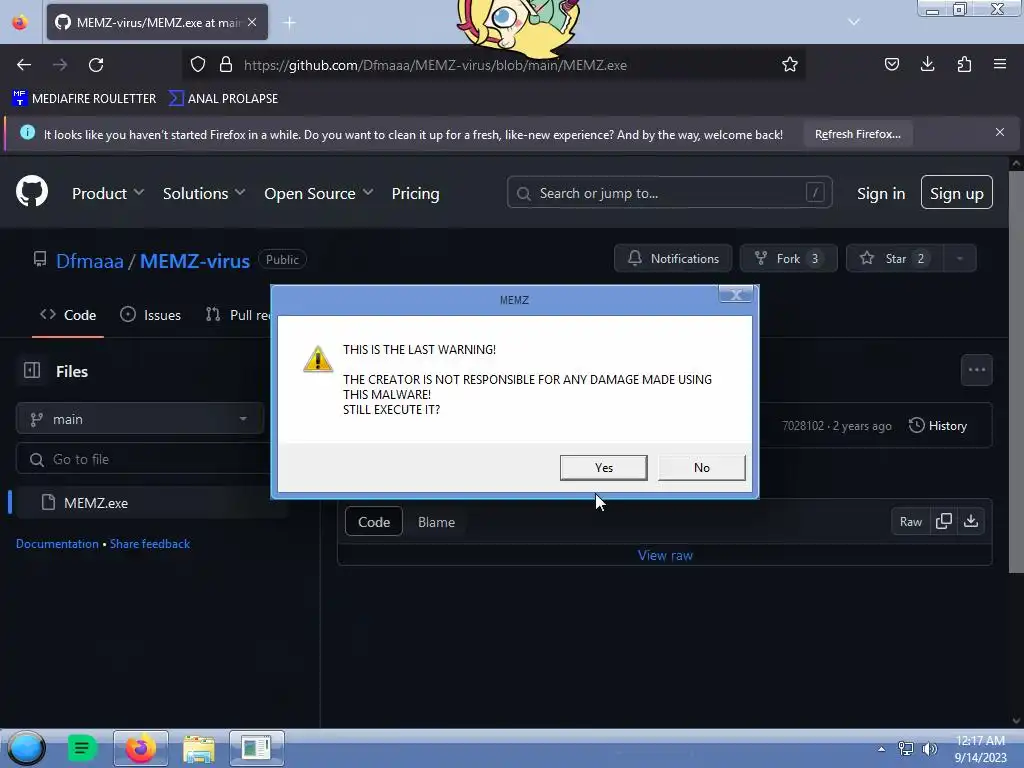This screenshot has height=768, width=1024.
Task: Click the GitHub Octocat home logo
Action: 32,192
